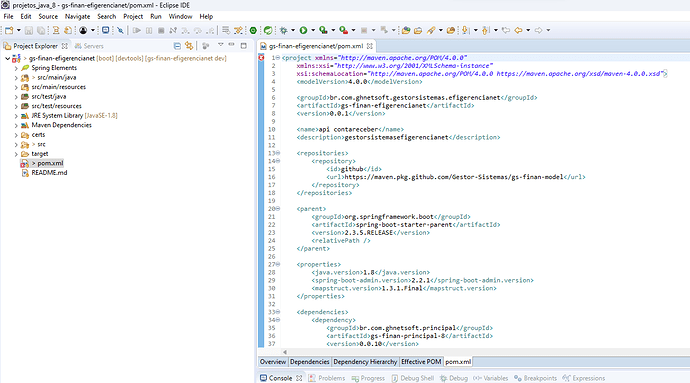Open the Project menu
The height and width of the screenshot is (383, 690).
click(133, 16)
